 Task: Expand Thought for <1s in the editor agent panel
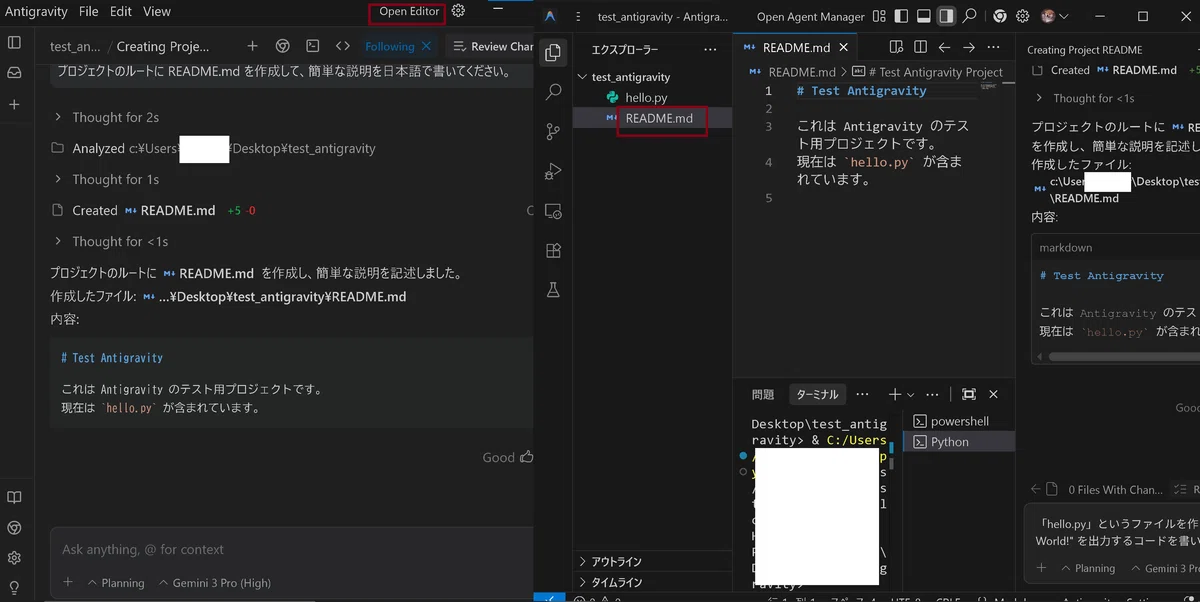tap(1084, 98)
